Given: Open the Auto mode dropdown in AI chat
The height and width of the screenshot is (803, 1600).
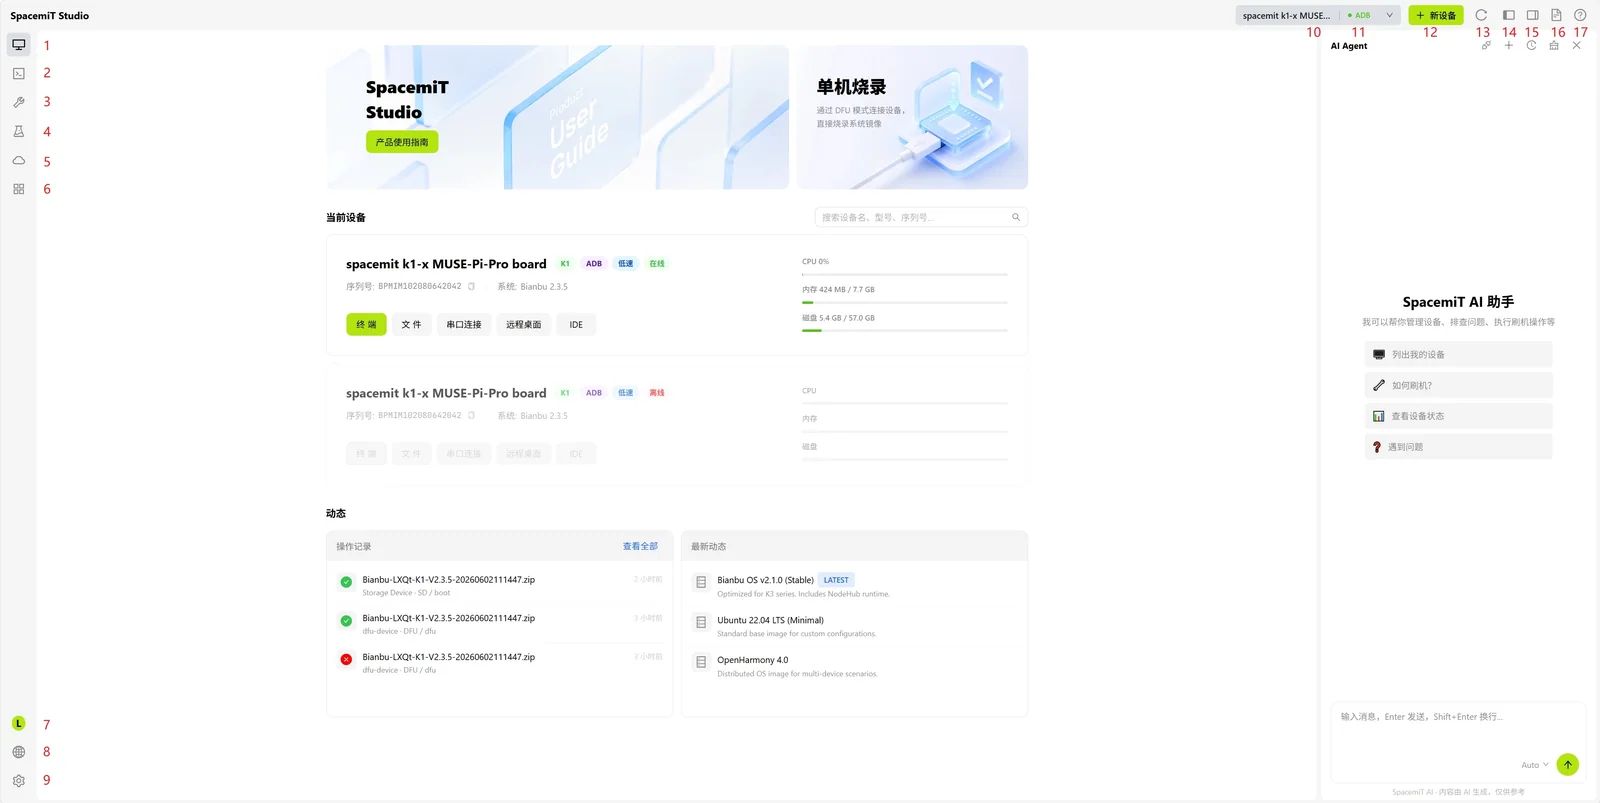Looking at the screenshot, I should [1535, 765].
